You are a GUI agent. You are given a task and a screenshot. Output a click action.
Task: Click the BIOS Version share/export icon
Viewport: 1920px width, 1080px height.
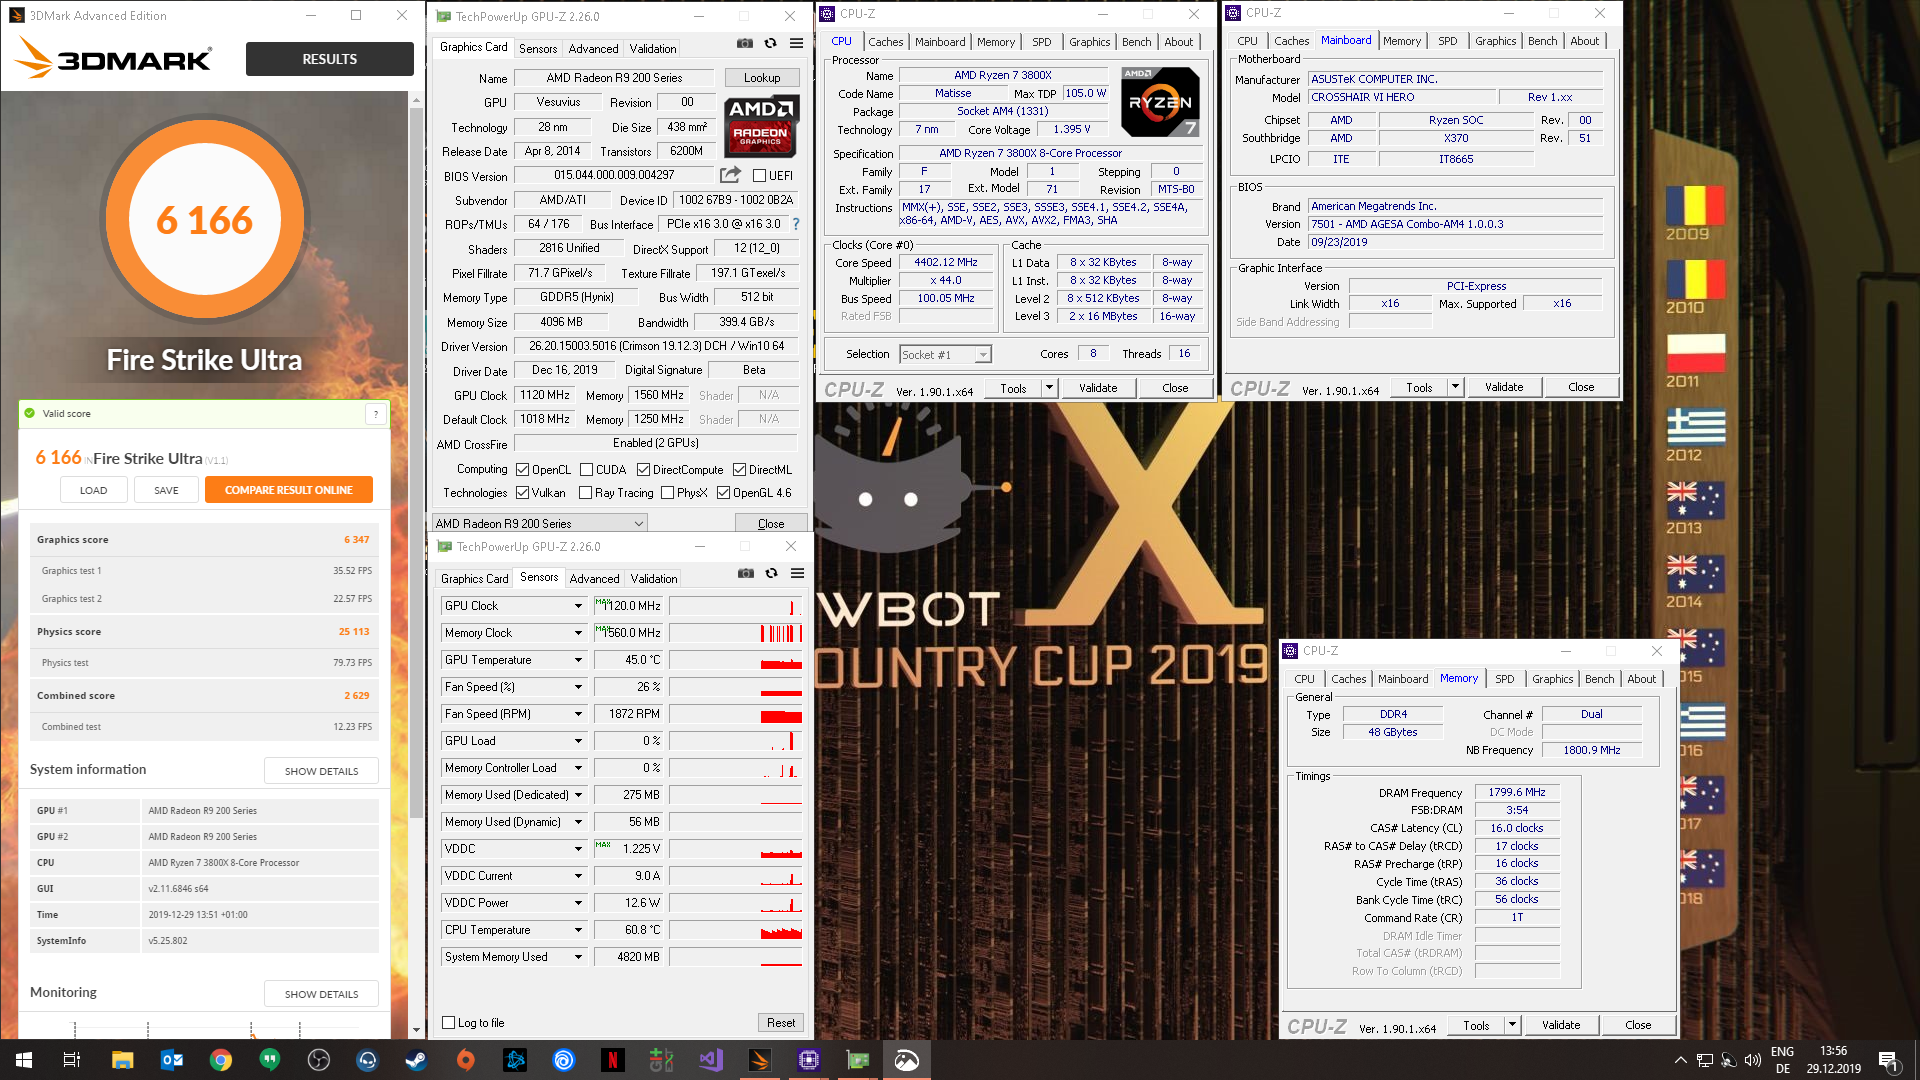point(730,175)
